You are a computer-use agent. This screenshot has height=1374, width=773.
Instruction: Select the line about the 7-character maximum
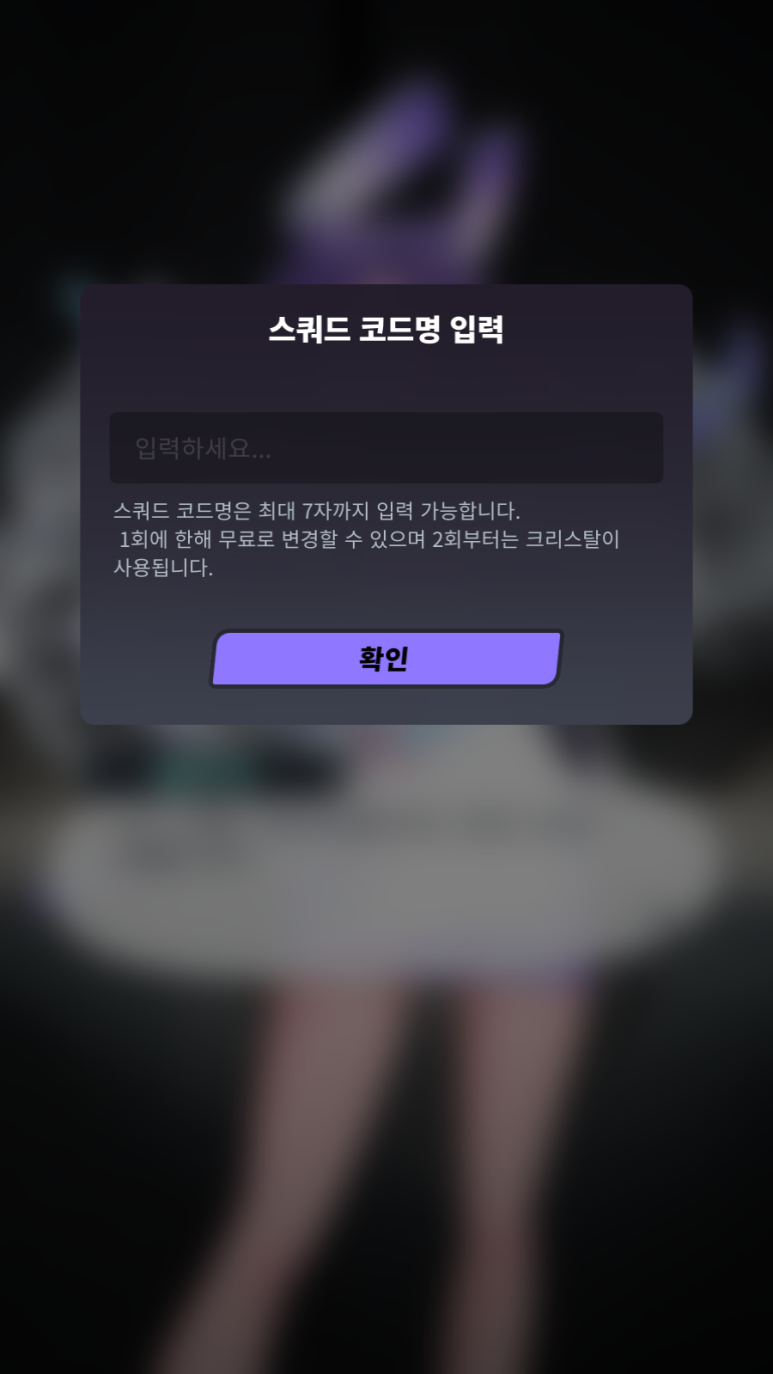[317, 511]
